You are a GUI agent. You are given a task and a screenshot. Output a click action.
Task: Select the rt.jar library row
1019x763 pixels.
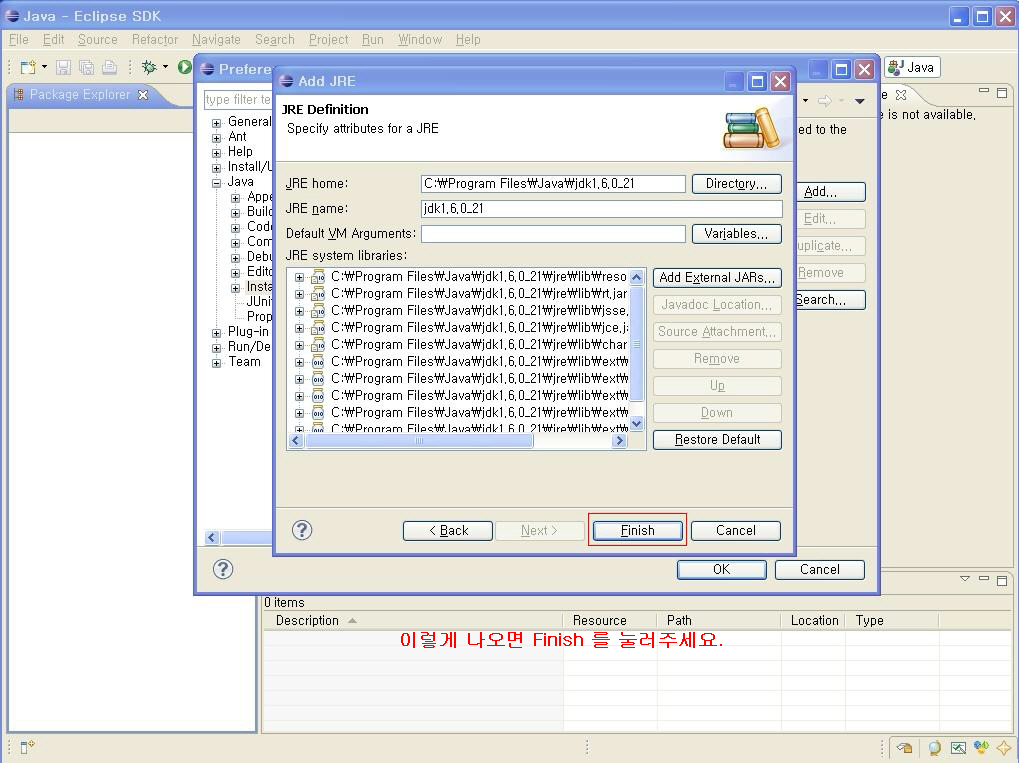[479, 294]
